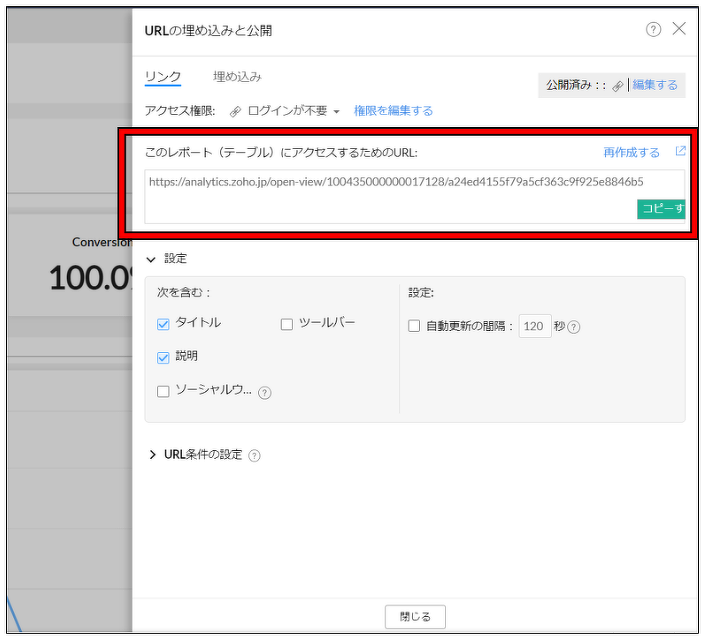
Task: Click help icon beside URL条件の設定
Action: (254, 455)
